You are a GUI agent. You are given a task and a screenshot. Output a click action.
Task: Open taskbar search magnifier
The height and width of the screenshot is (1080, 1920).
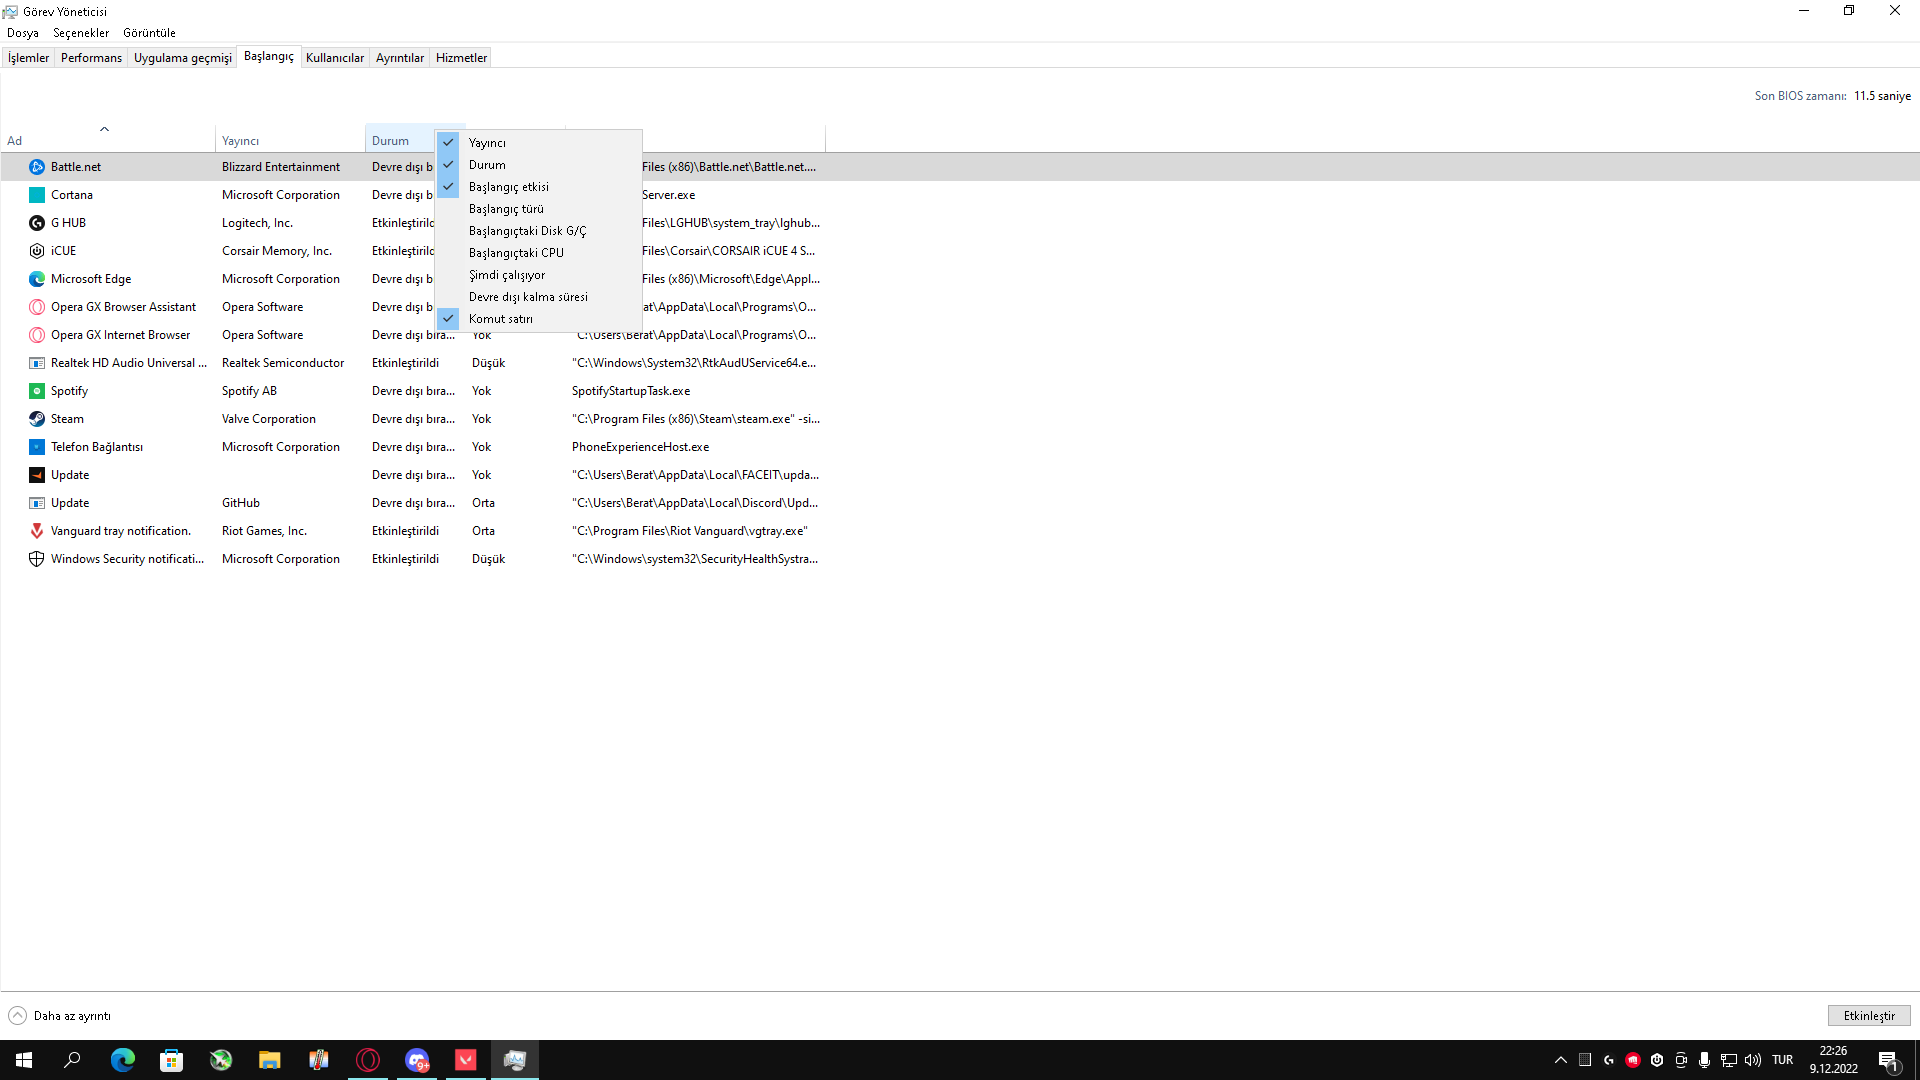pyautogui.click(x=72, y=1060)
